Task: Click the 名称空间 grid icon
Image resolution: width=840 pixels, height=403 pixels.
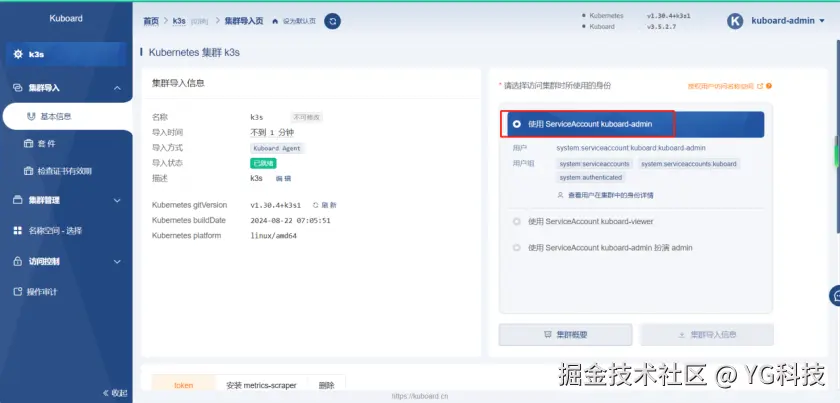Action: point(18,231)
